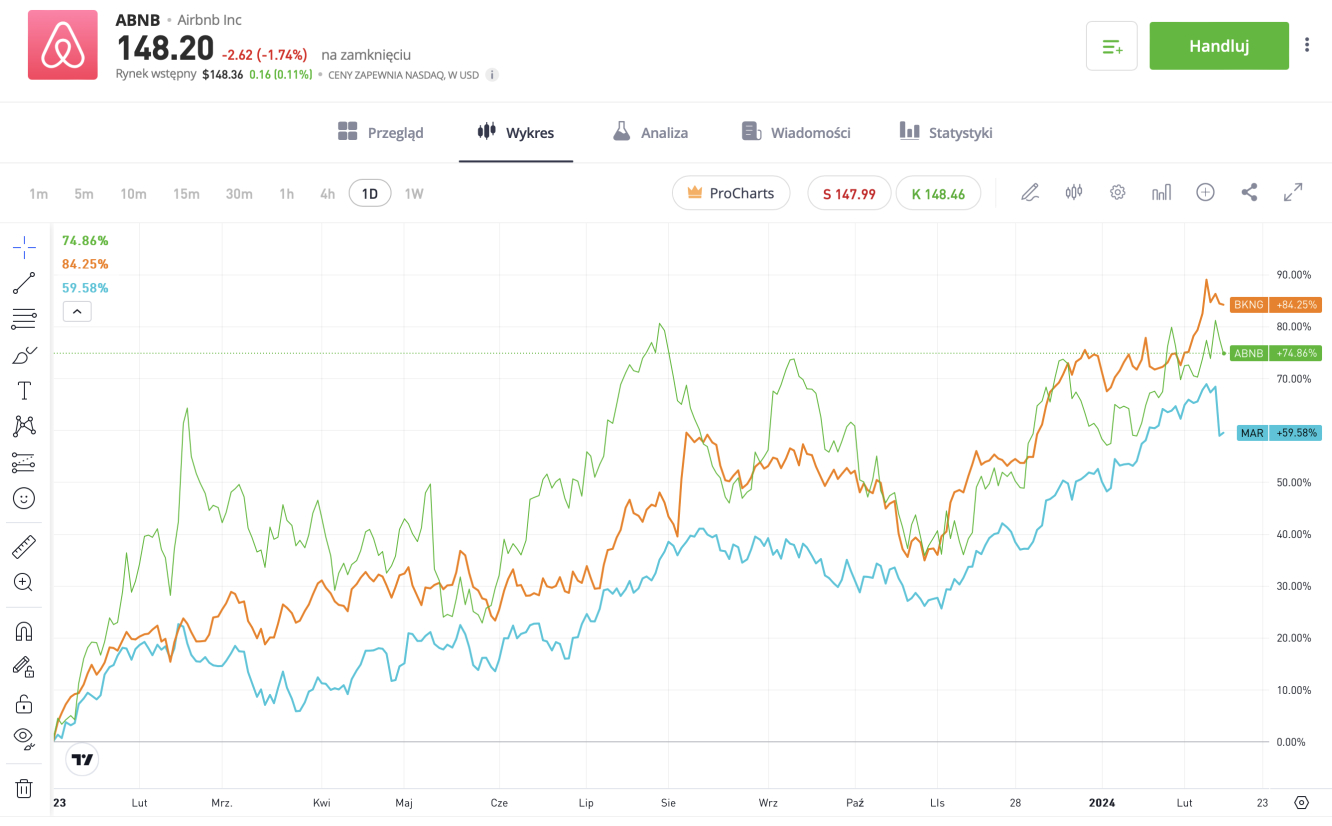1332x826 pixels.
Task: Select the brush drawing tool
Action: pyautogui.click(x=24, y=355)
